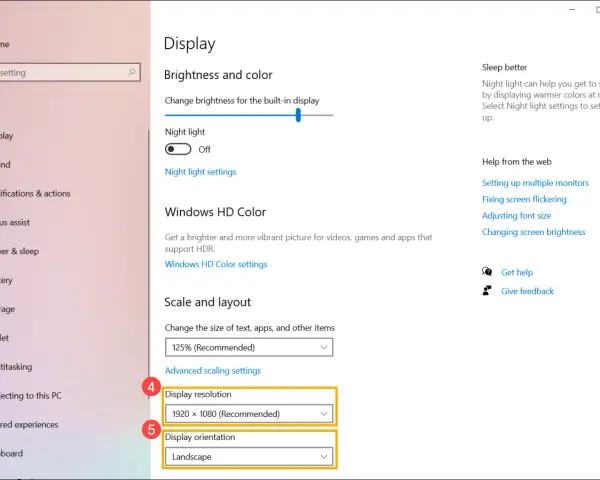The width and height of the screenshot is (600, 480).
Task: Open the Display resolution dropdown
Action: (x=249, y=414)
